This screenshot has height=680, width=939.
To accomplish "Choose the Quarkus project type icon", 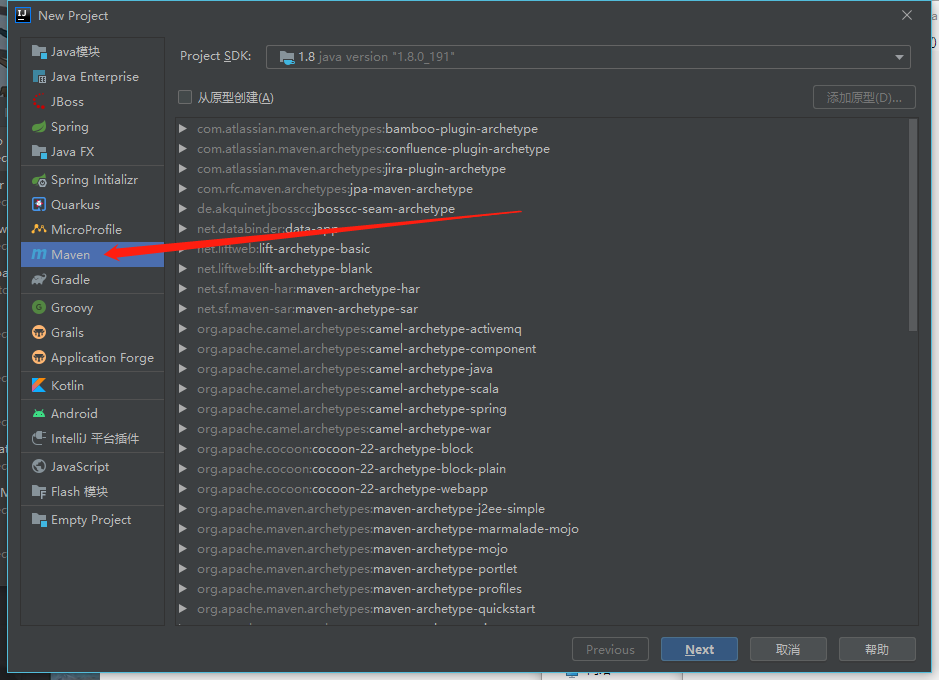I will tap(39, 205).
